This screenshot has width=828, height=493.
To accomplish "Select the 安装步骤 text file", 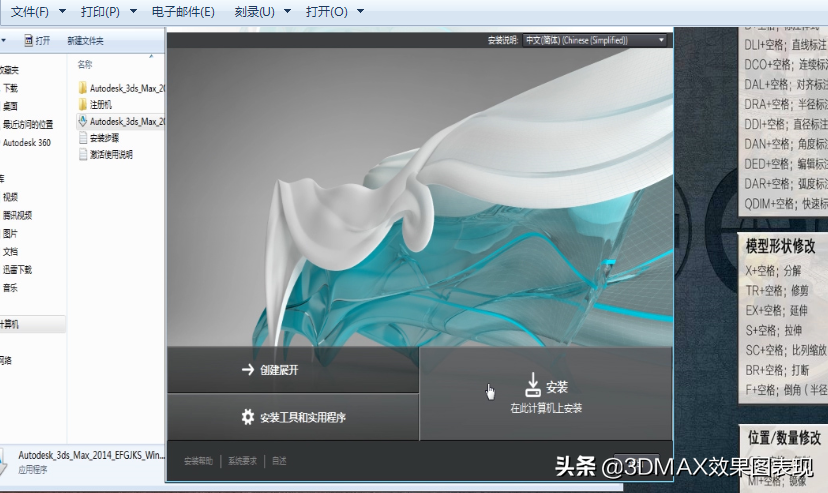I will point(99,138).
